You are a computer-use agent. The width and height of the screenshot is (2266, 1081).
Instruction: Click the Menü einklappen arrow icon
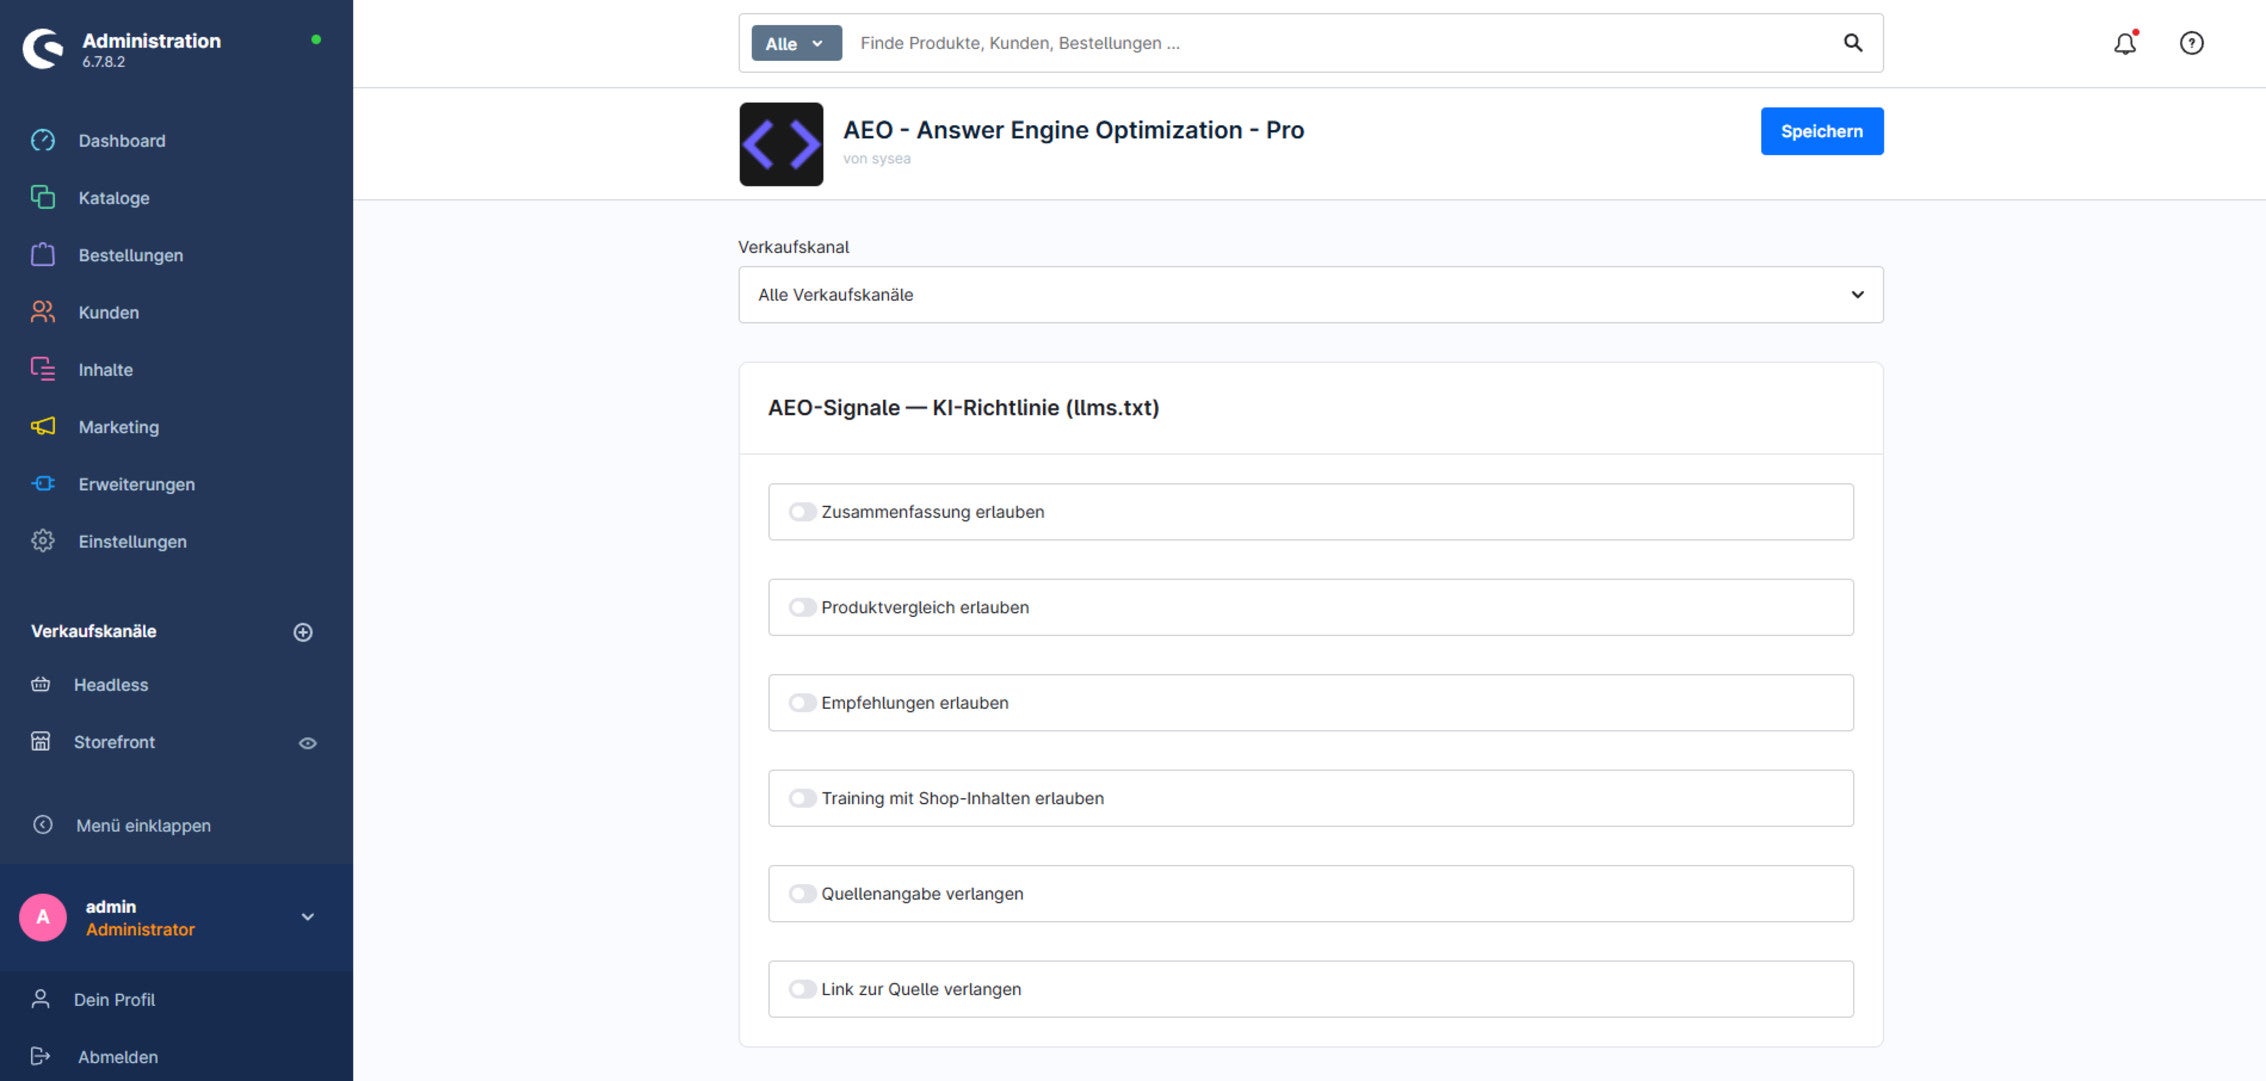point(43,825)
